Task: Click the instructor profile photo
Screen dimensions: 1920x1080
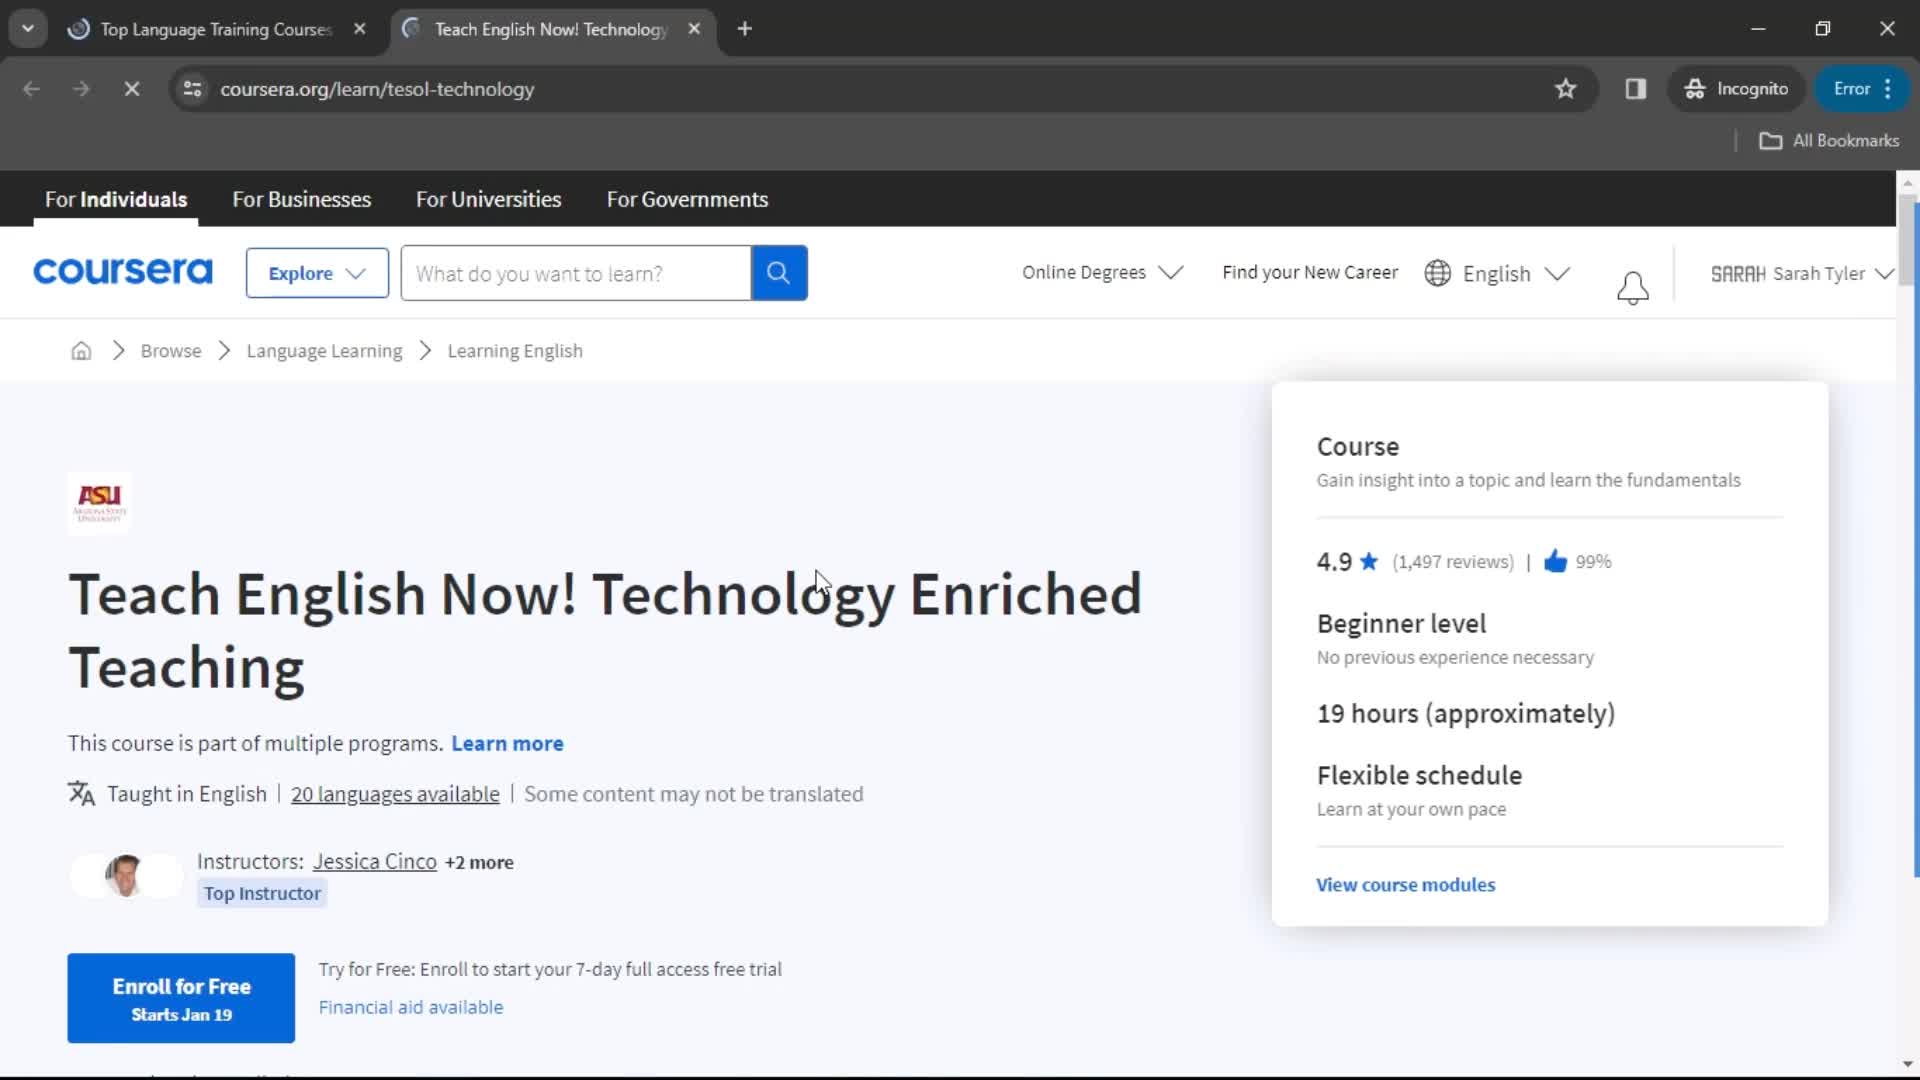Action: (125, 876)
